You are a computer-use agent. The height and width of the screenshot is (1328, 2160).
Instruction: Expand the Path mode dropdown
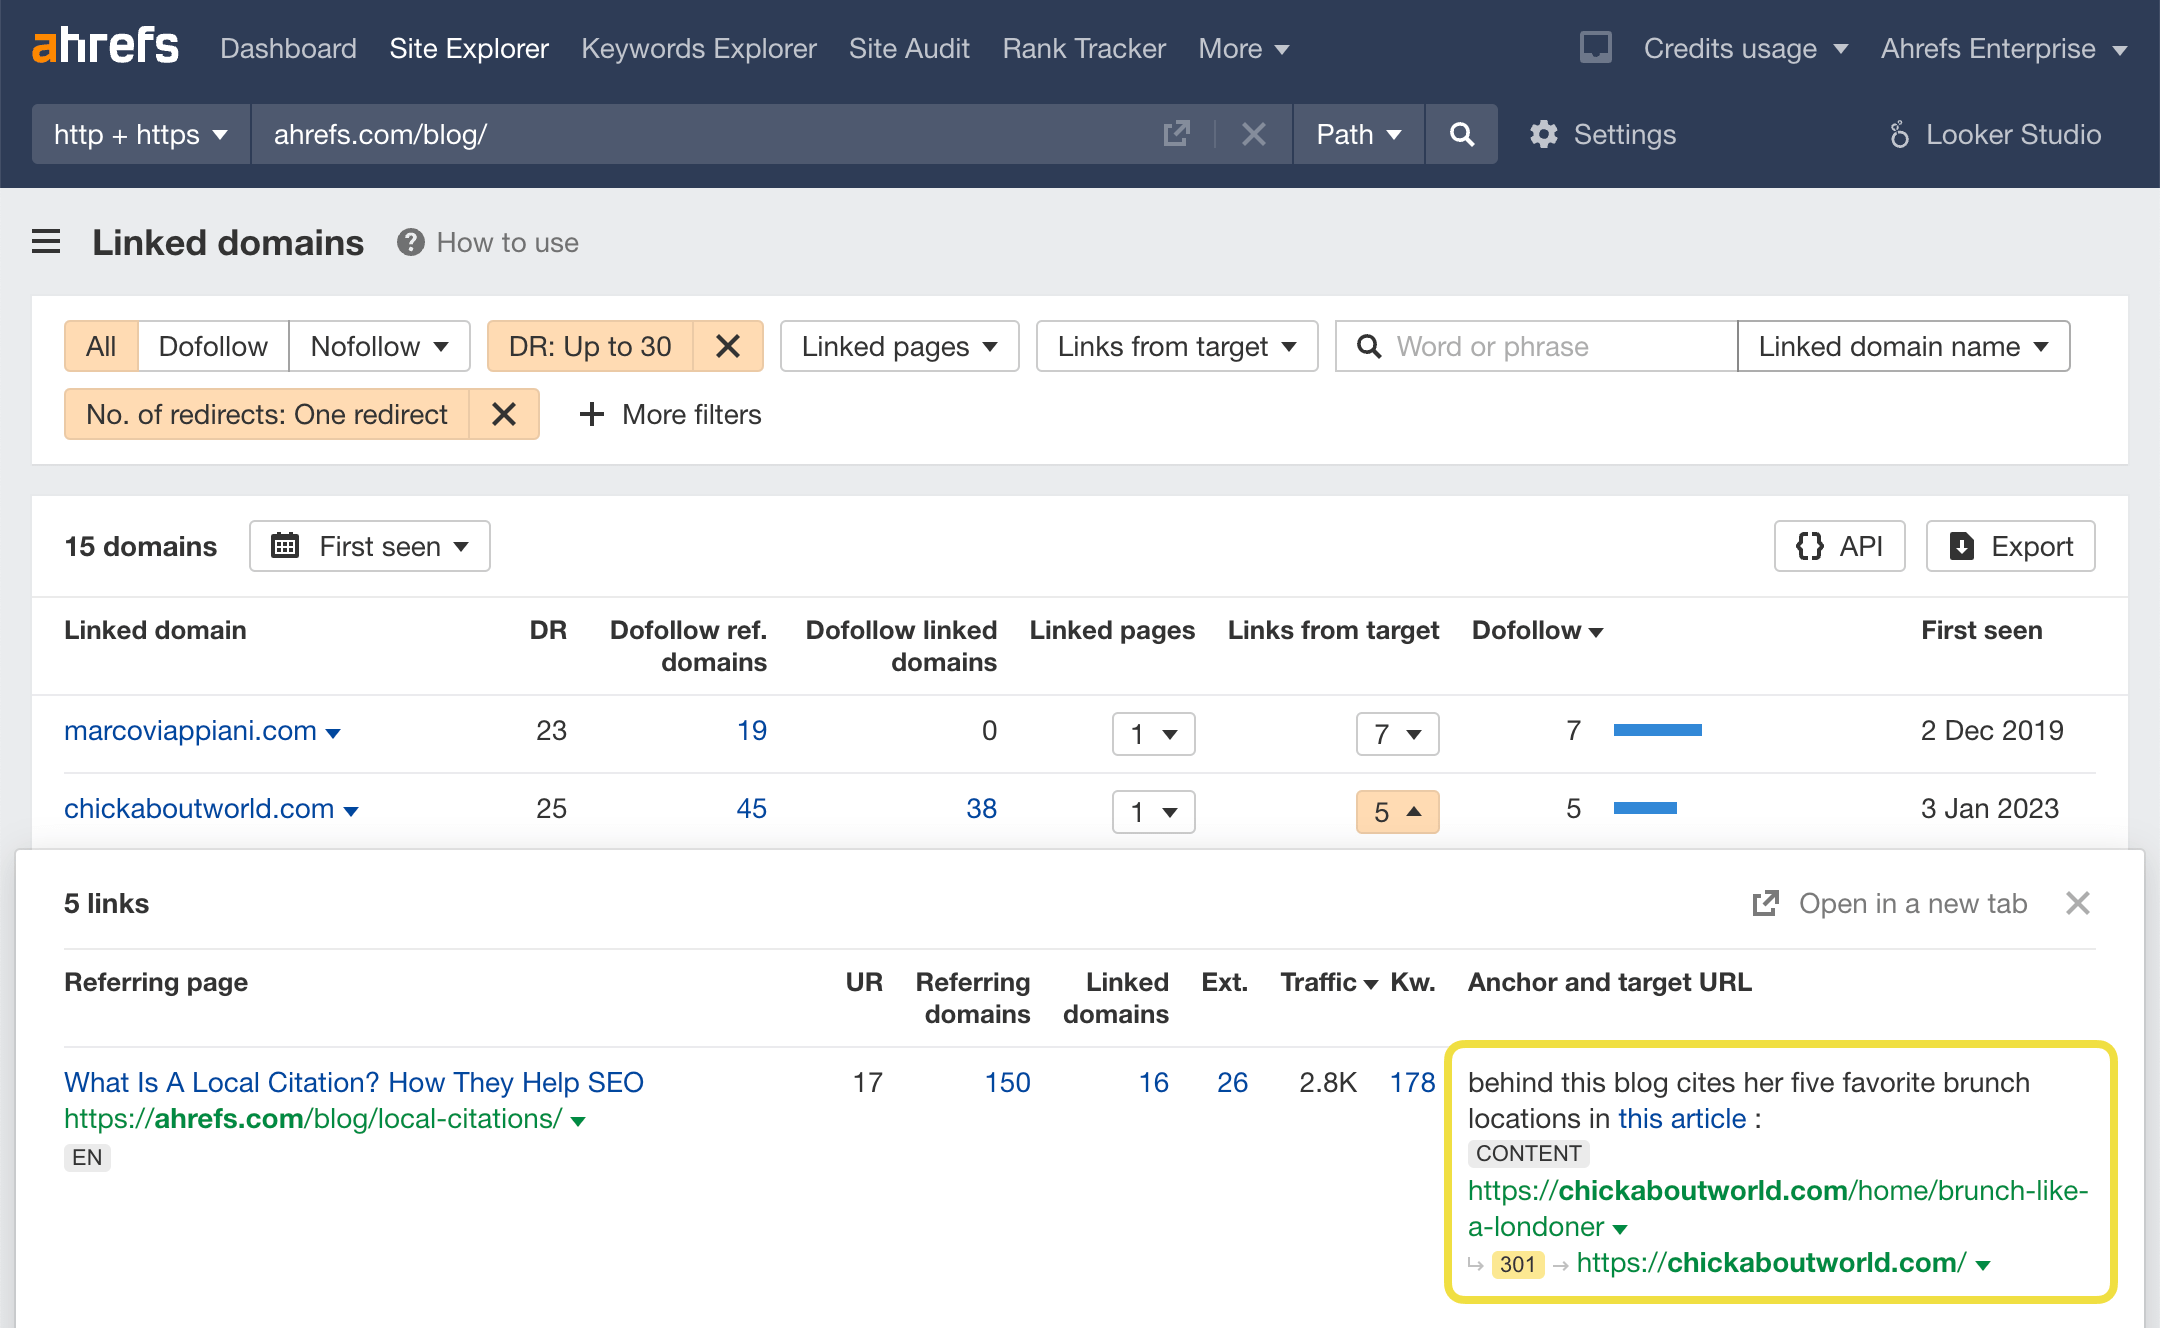pos(1357,134)
